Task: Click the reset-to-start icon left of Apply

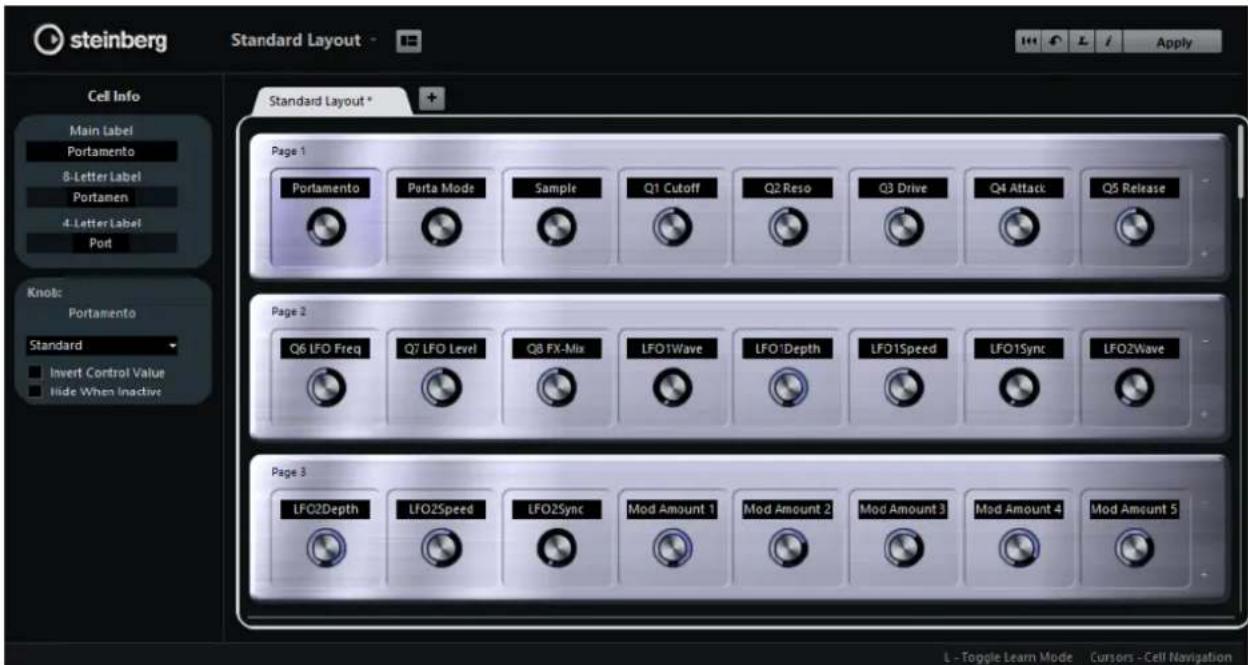Action: (1026, 43)
